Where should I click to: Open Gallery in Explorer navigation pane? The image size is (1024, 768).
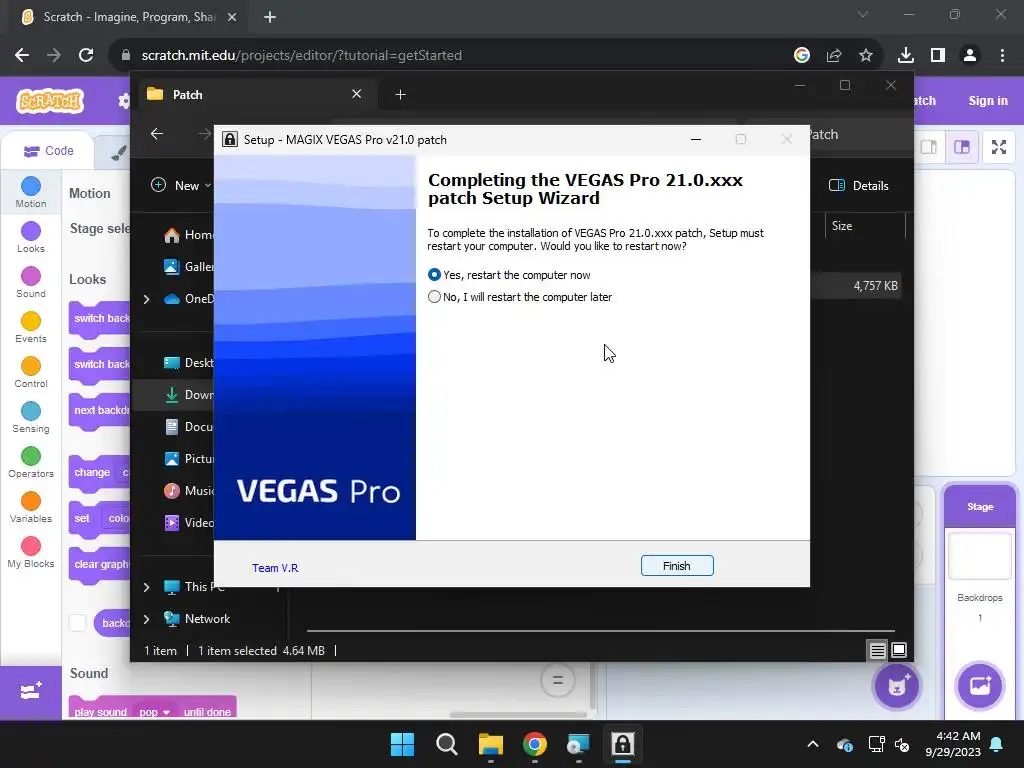click(x=188, y=266)
